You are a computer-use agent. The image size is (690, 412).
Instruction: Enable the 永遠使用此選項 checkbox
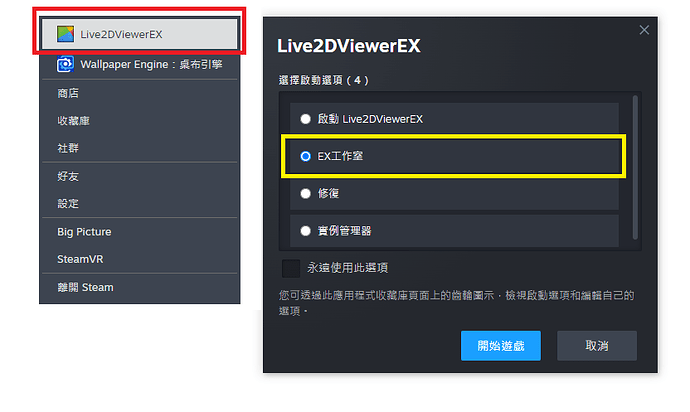tap(291, 268)
